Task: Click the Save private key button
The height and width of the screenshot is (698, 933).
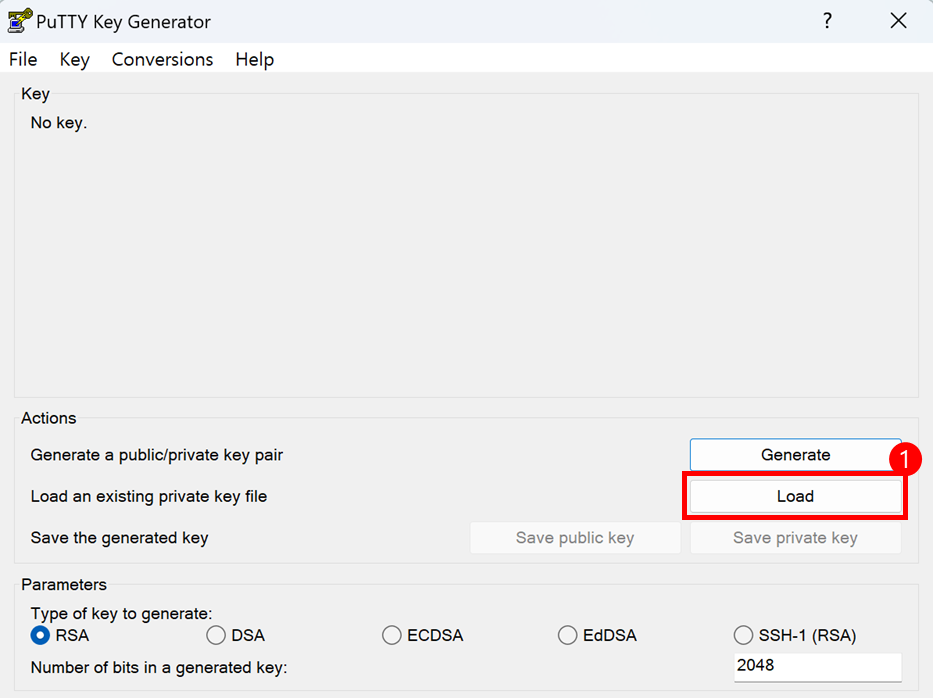Action: [796, 538]
